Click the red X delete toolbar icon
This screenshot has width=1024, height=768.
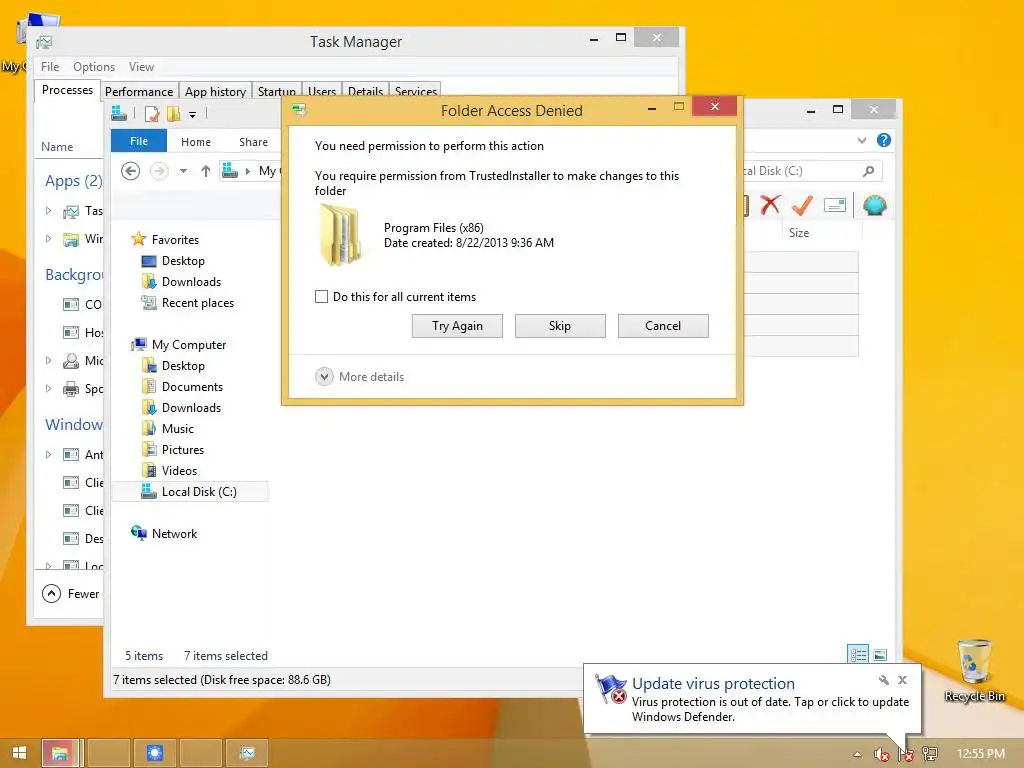click(x=771, y=205)
